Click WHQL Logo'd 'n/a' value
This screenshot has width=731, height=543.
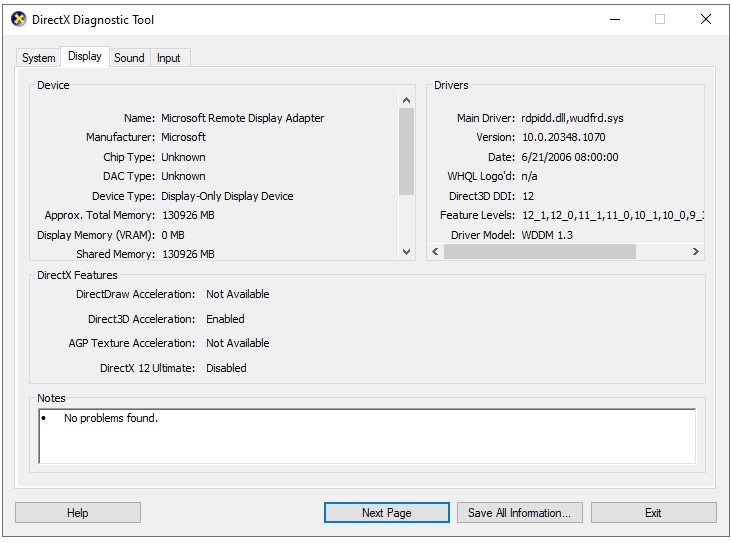pos(529,176)
